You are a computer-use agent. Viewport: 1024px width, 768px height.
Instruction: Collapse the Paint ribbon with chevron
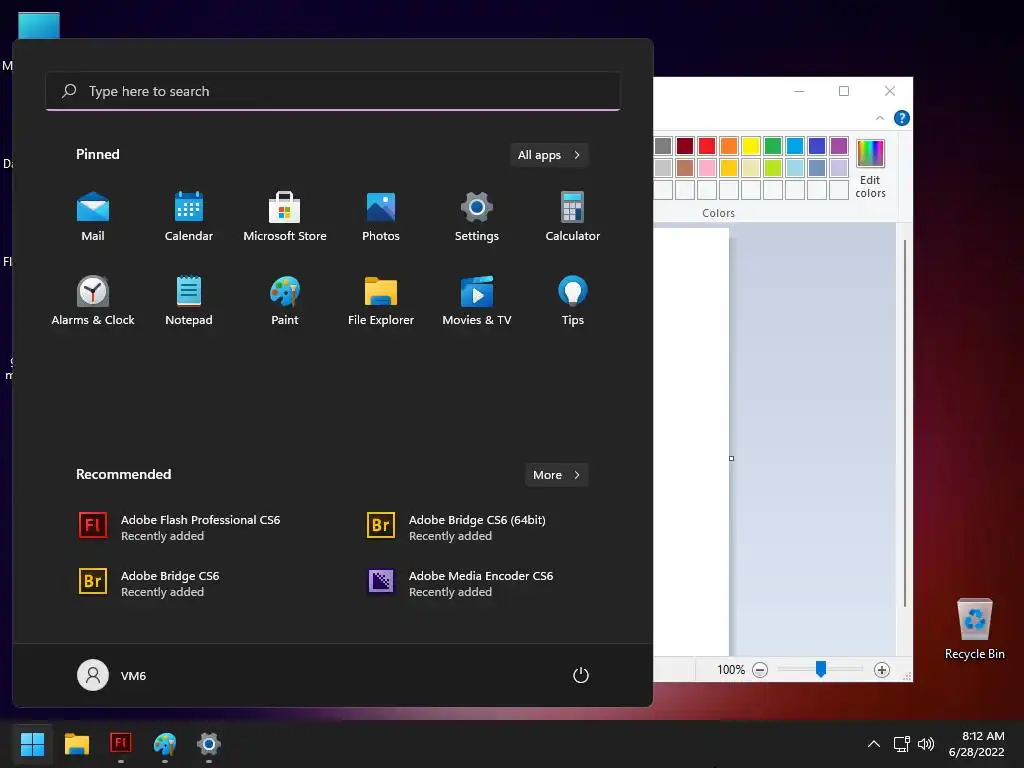[880, 118]
